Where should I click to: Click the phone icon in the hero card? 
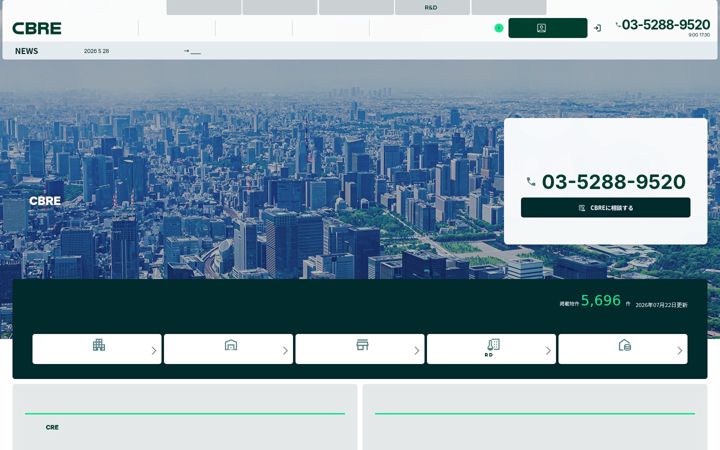point(531,181)
